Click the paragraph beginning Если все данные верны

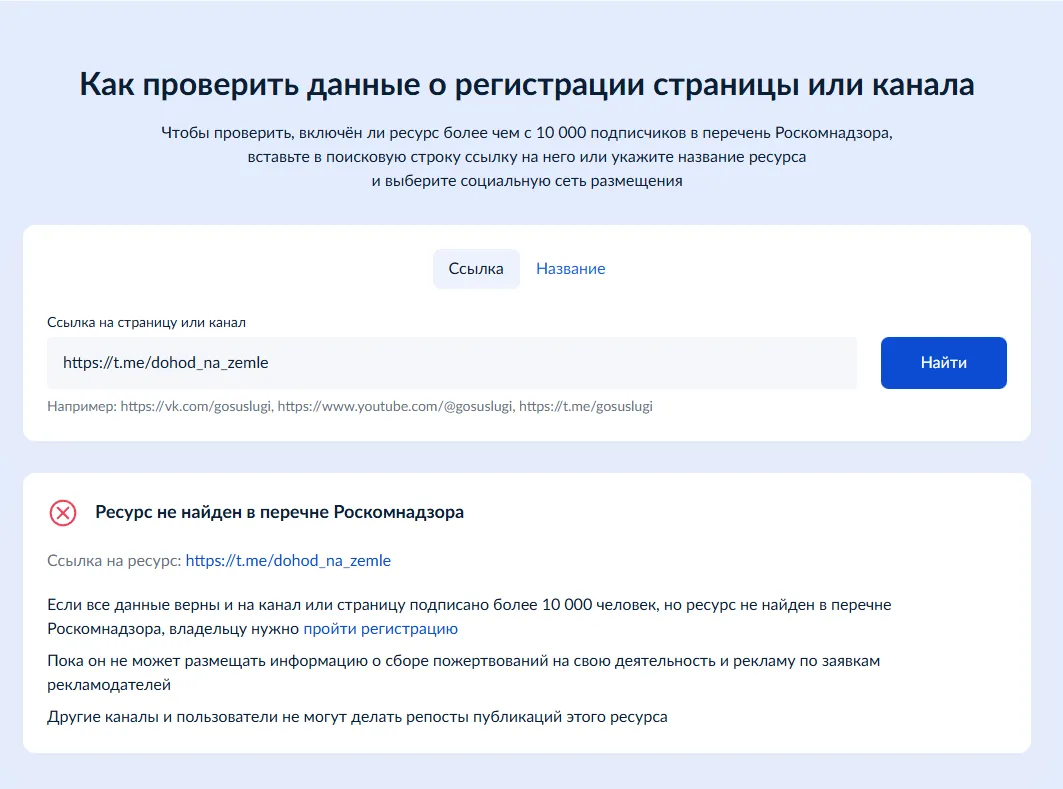(469, 616)
